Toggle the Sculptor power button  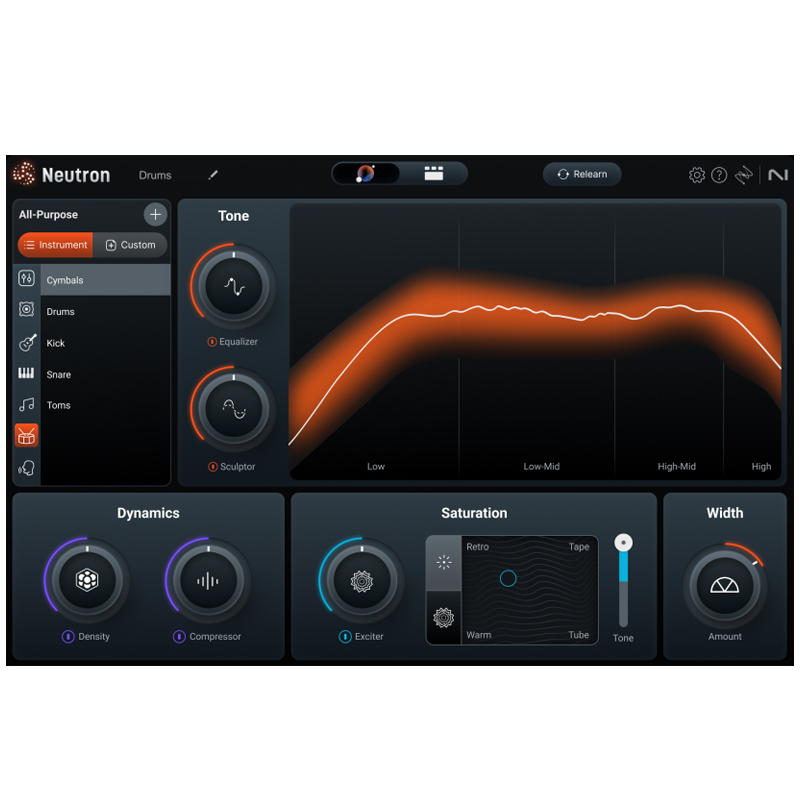pos(213,467)
